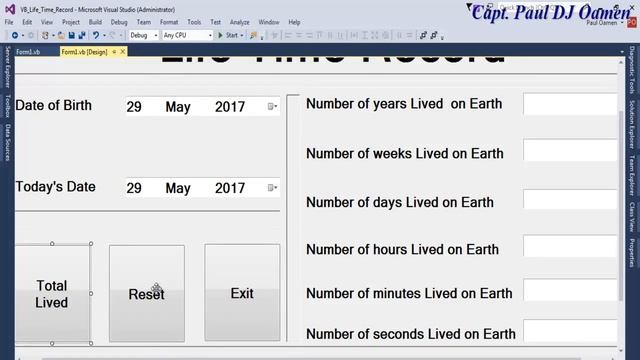
Task: Undo the last action
Action: click(x=96, y=36)
